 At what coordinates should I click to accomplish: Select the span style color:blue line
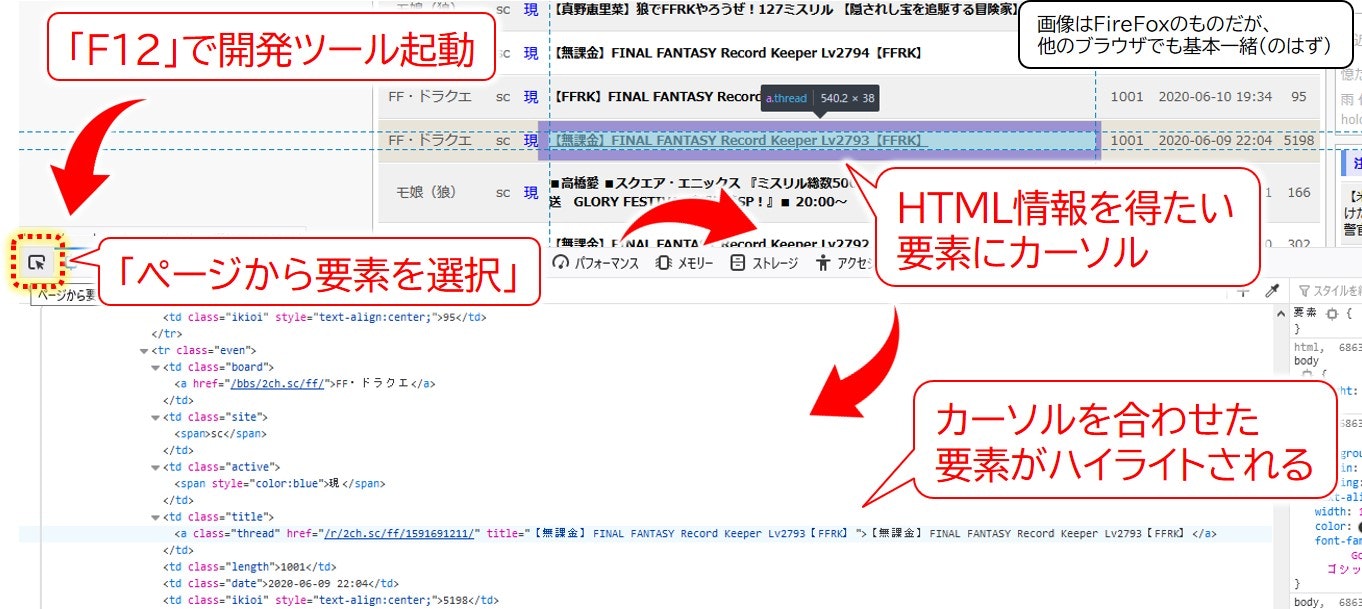(280, 484)
